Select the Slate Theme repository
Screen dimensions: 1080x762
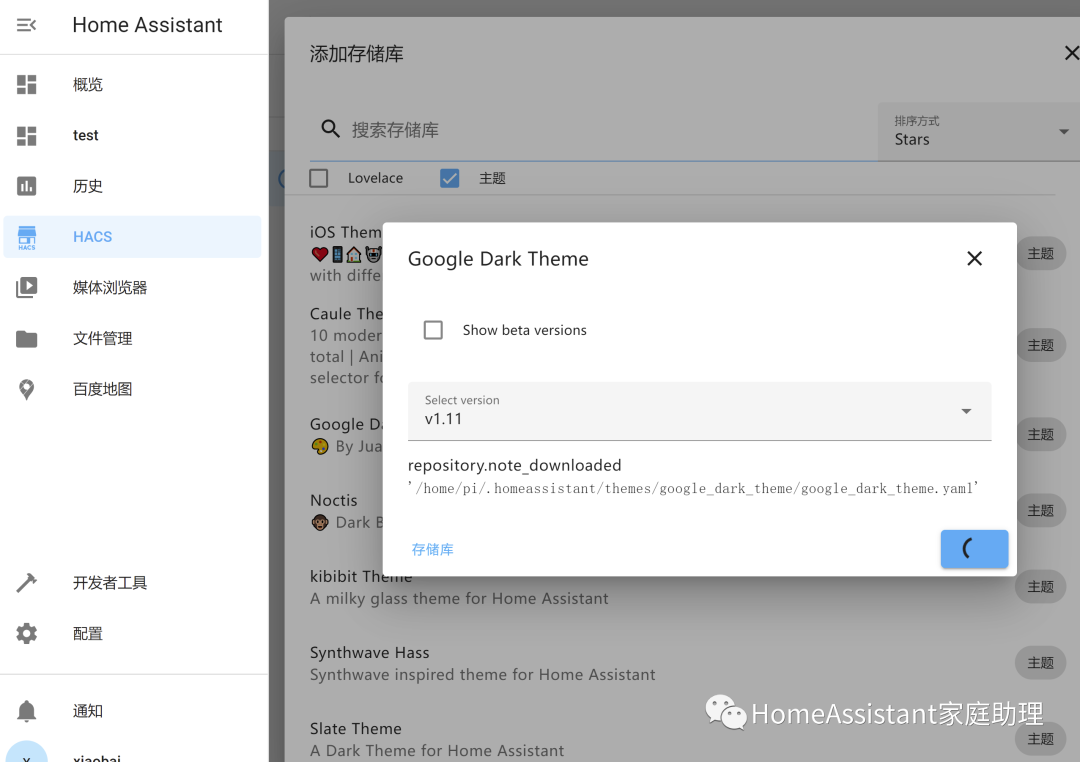(682, 739)
